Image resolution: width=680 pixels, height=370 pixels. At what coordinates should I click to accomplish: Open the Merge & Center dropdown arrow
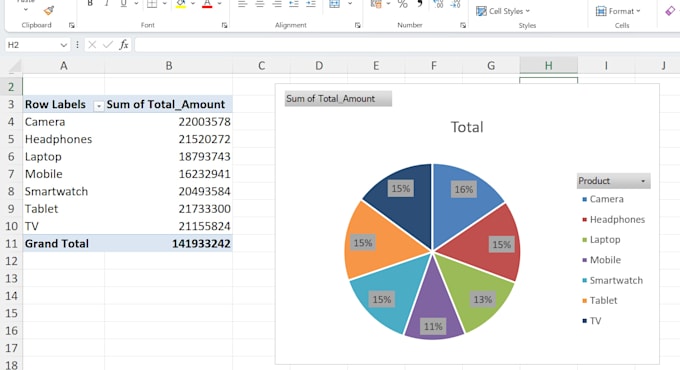350,4
